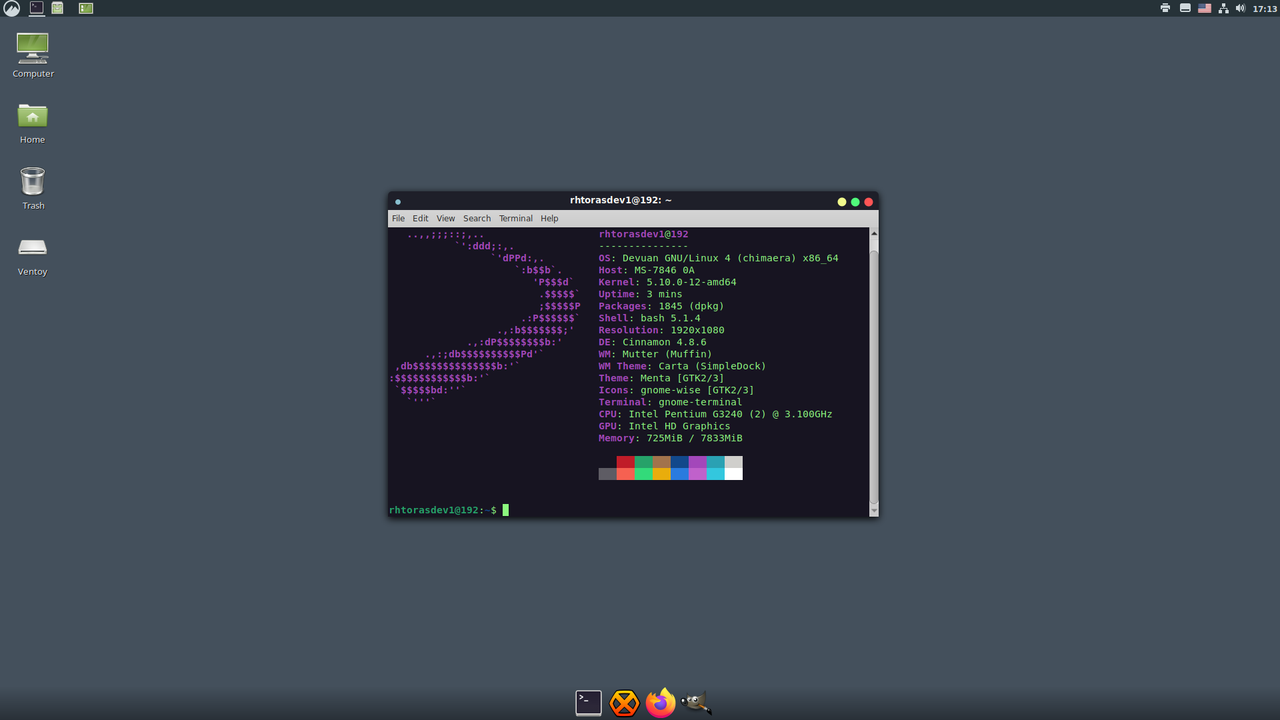Image resolution: width=1280 pixels, height=720 pixels.
Task: Close the terminal with the red button
Action: tap(869, 202)
